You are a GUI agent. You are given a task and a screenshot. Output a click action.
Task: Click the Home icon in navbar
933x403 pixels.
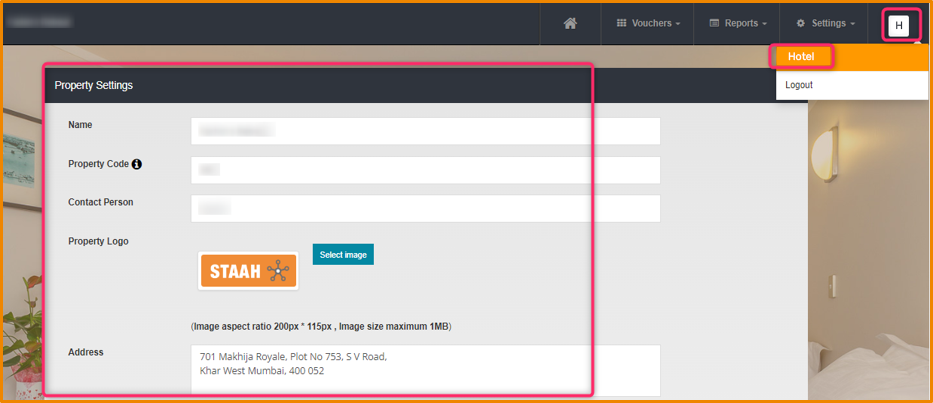pyautogui.click(x=570, y=23)
